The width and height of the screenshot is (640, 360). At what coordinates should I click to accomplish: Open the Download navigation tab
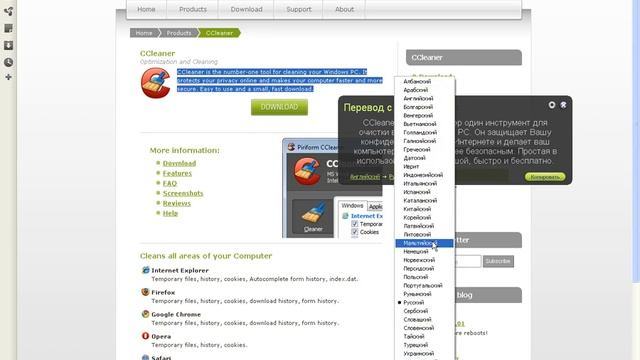(246, 9)
